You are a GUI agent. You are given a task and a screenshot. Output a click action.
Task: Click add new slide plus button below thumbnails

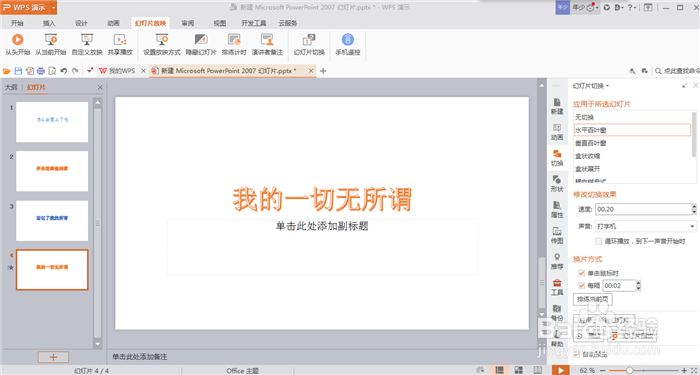click(x=53, y=357)
